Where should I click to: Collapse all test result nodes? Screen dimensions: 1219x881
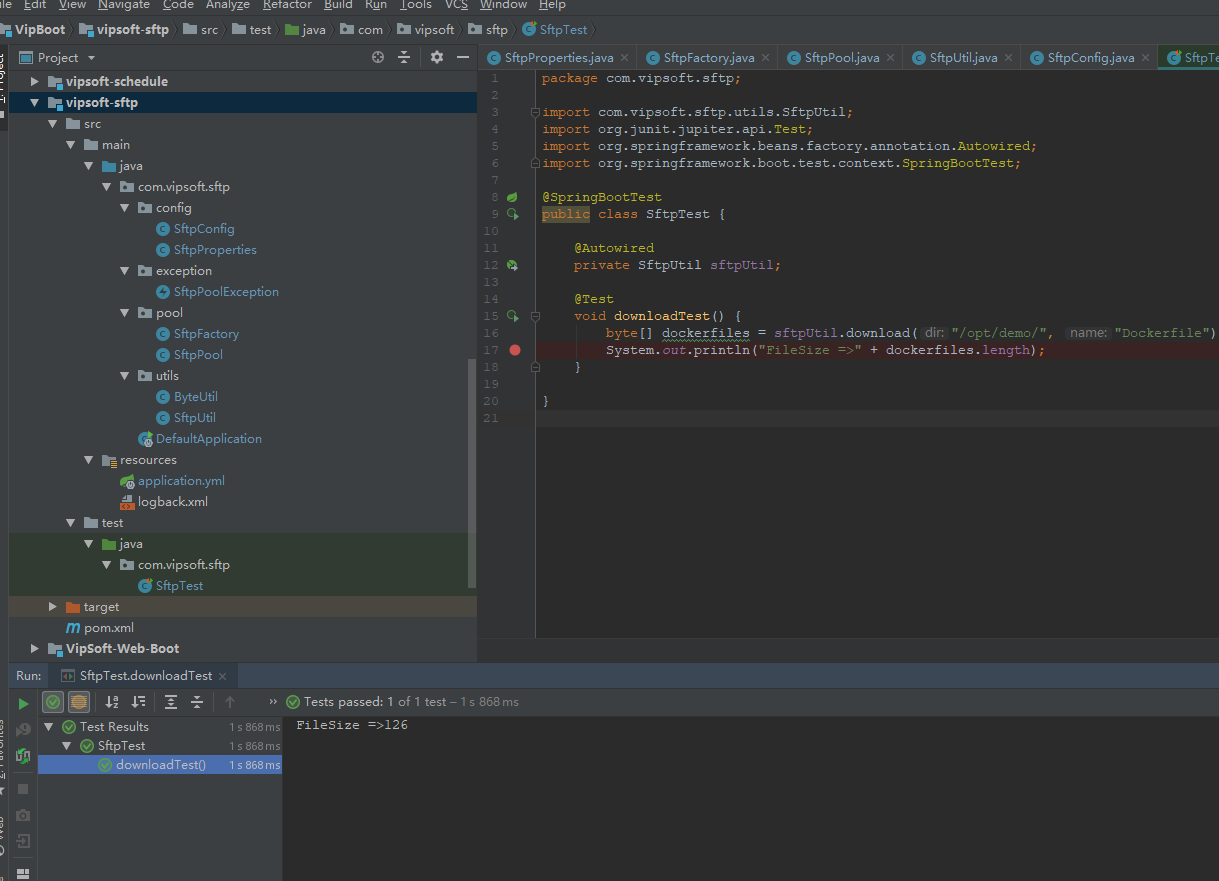pos(197,702)
